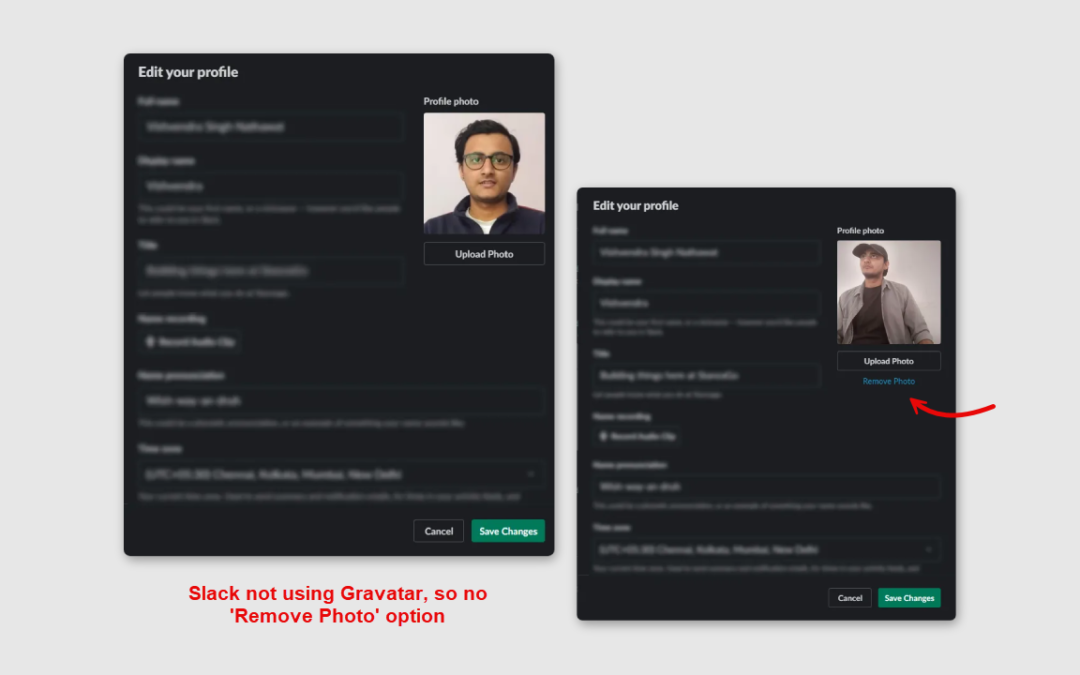
Task: Focus the Full name field in right dialog
Action: click(706, 252)
